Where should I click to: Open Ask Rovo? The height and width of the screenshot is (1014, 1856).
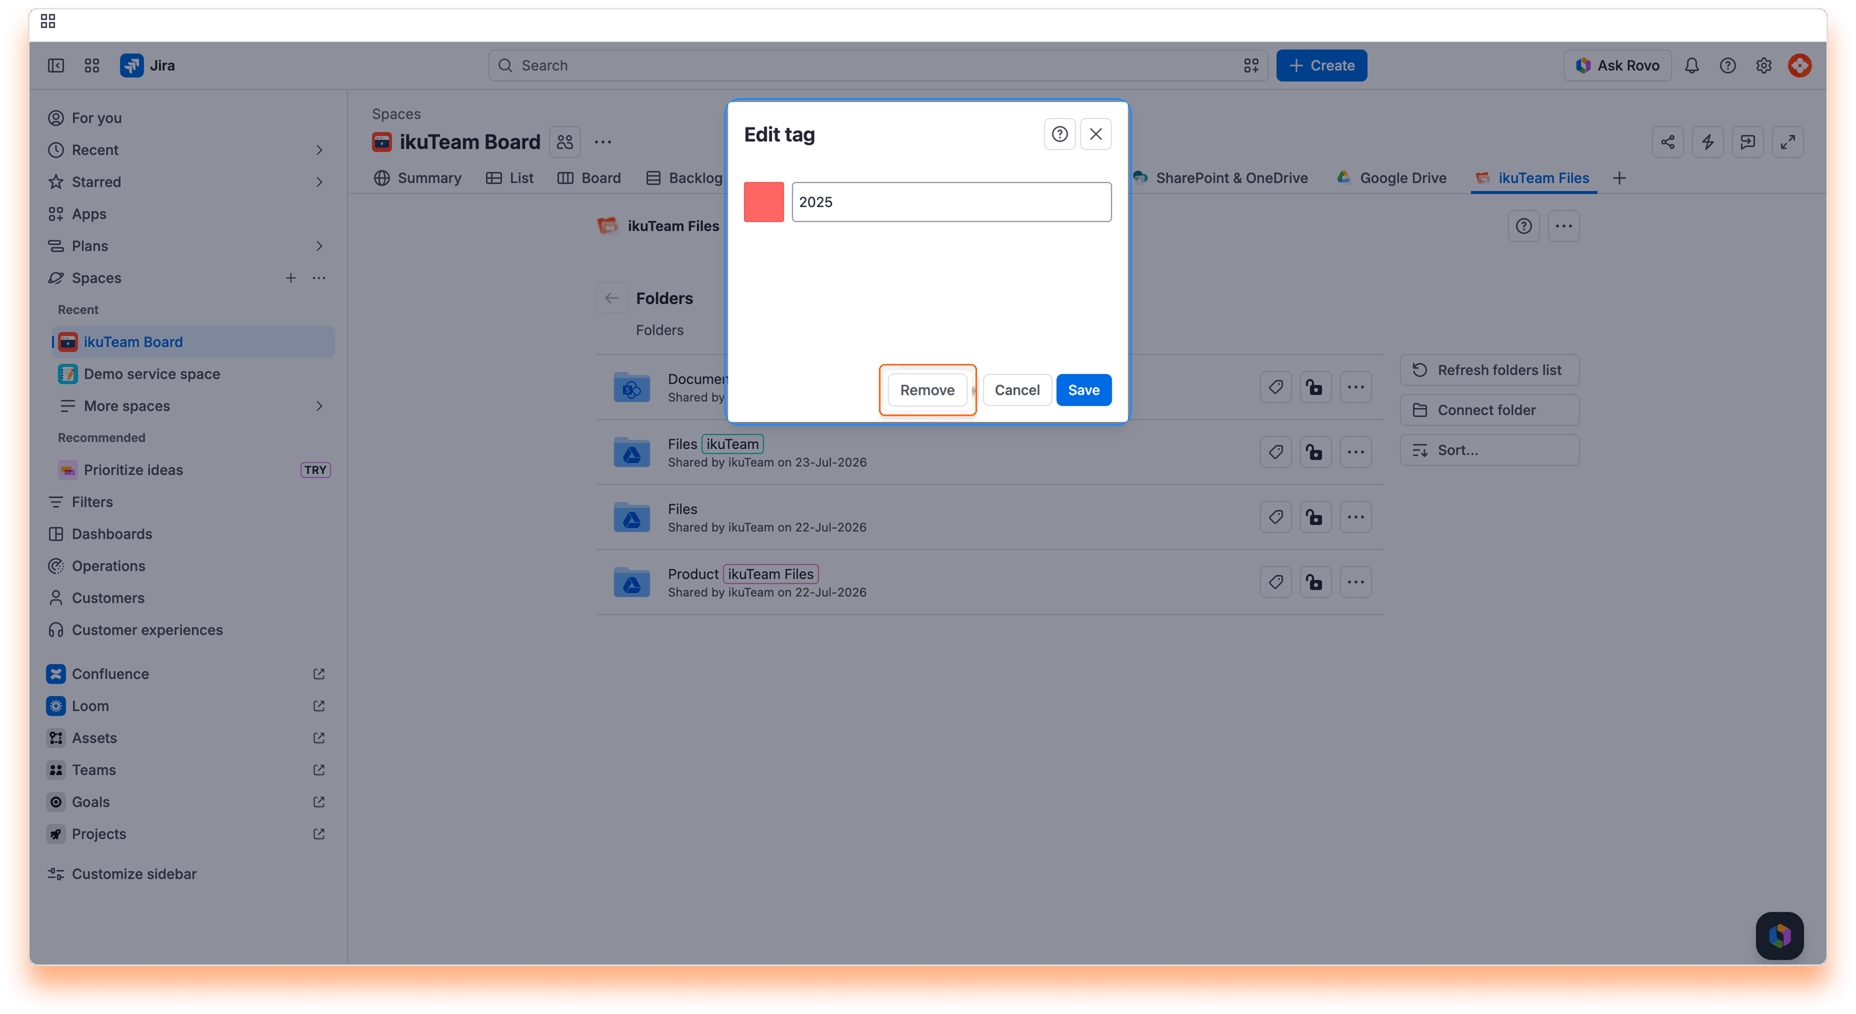pyautogui.click(x=1617, y=65)
